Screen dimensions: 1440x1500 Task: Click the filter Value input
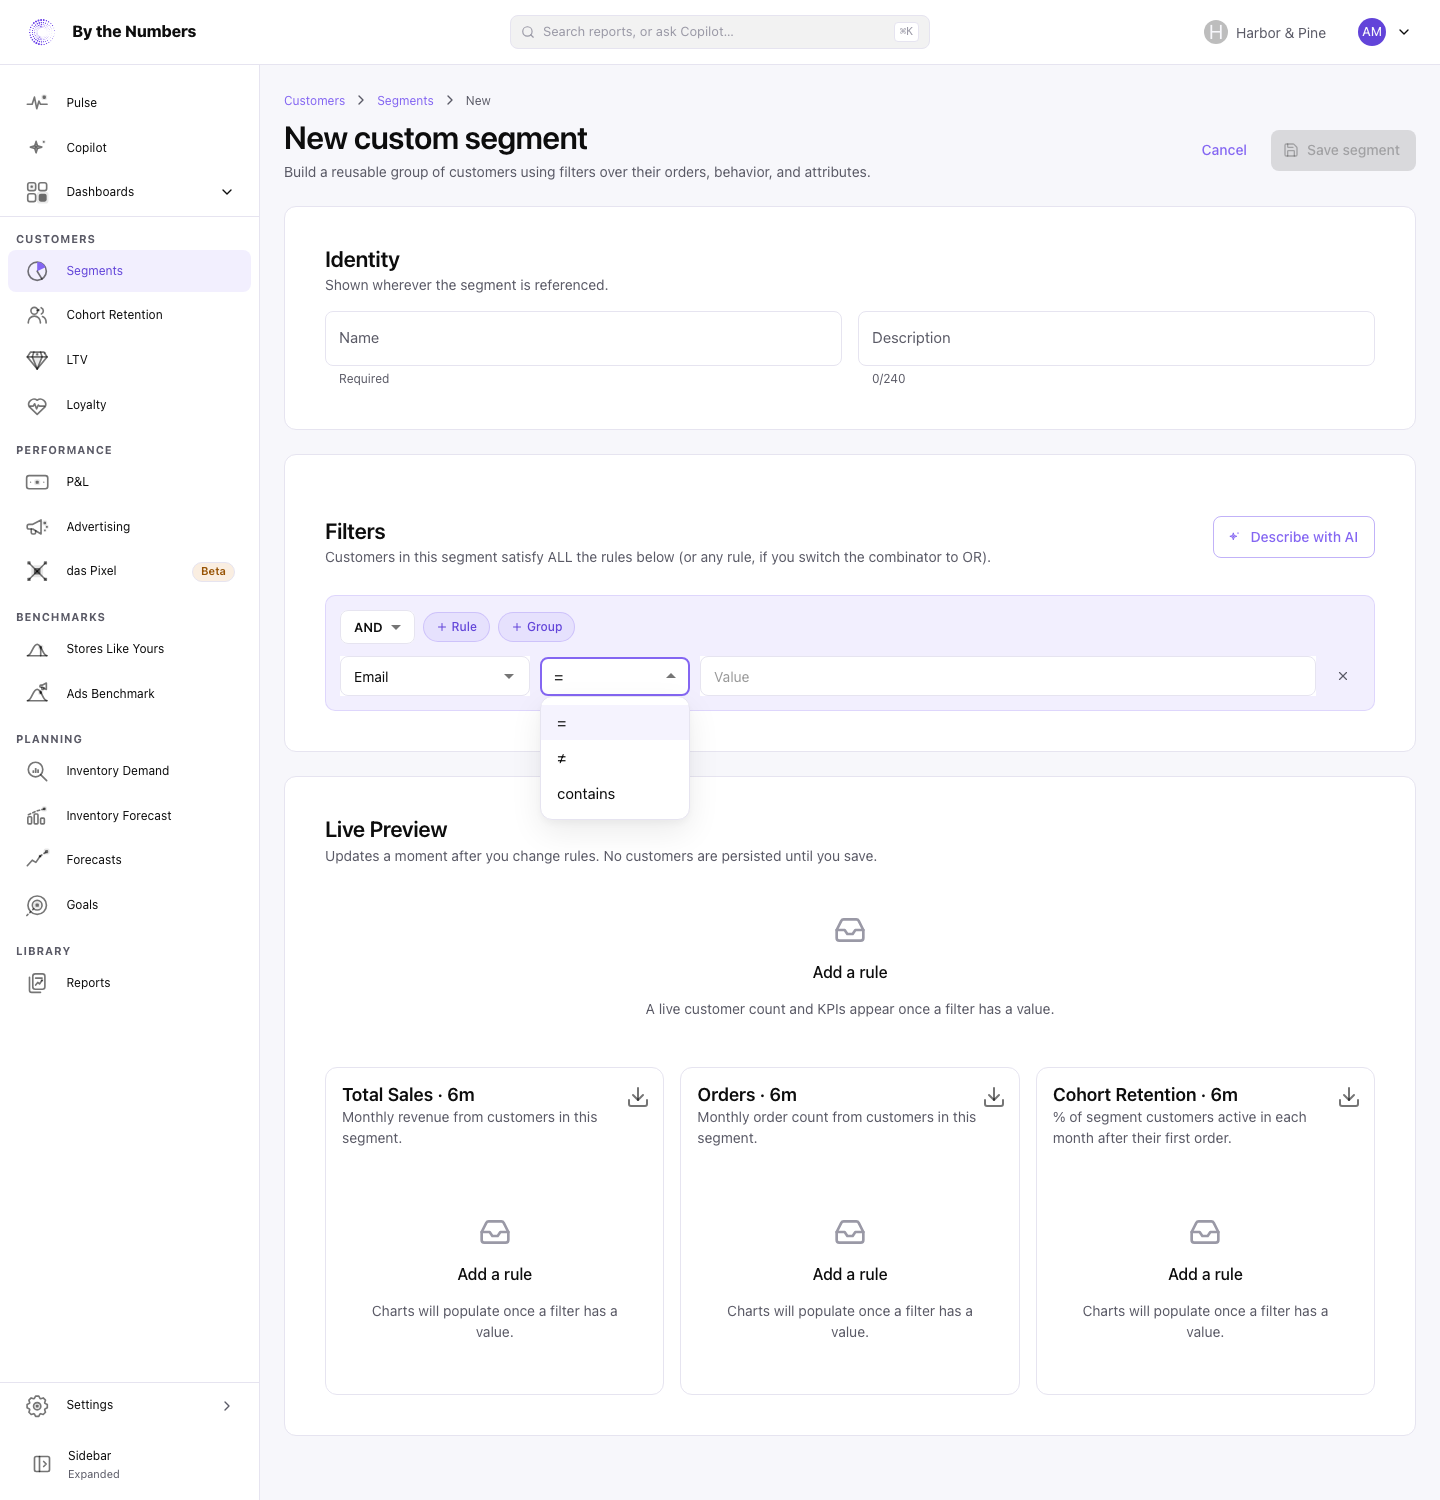1008,677
